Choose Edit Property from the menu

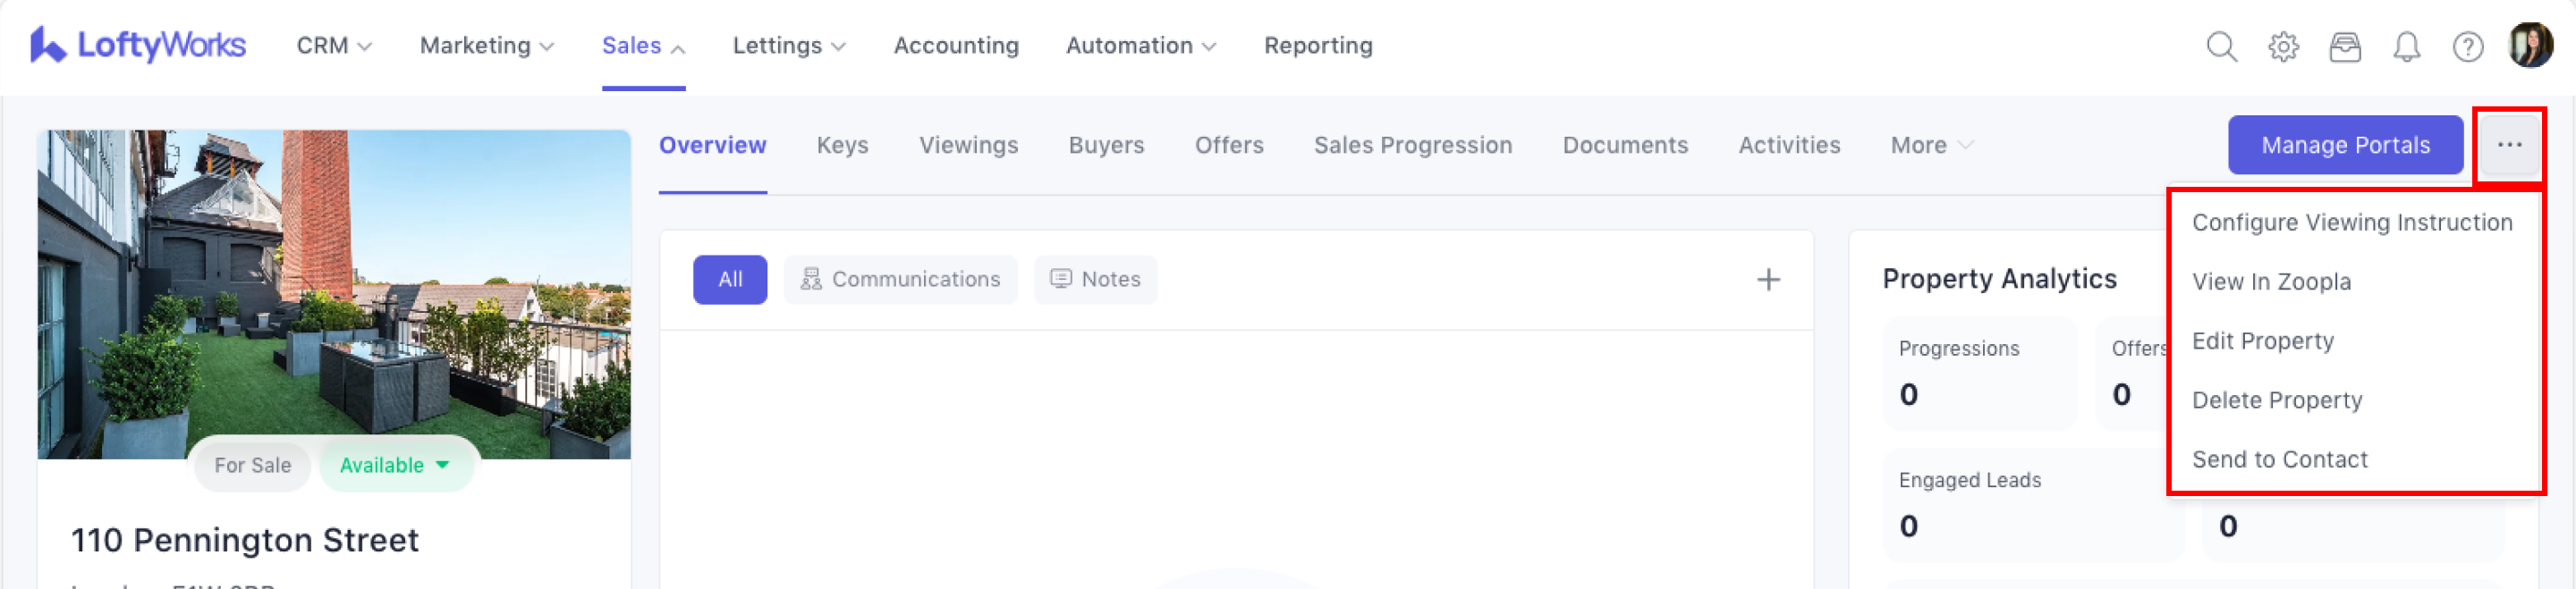[x=2262, y=341]
